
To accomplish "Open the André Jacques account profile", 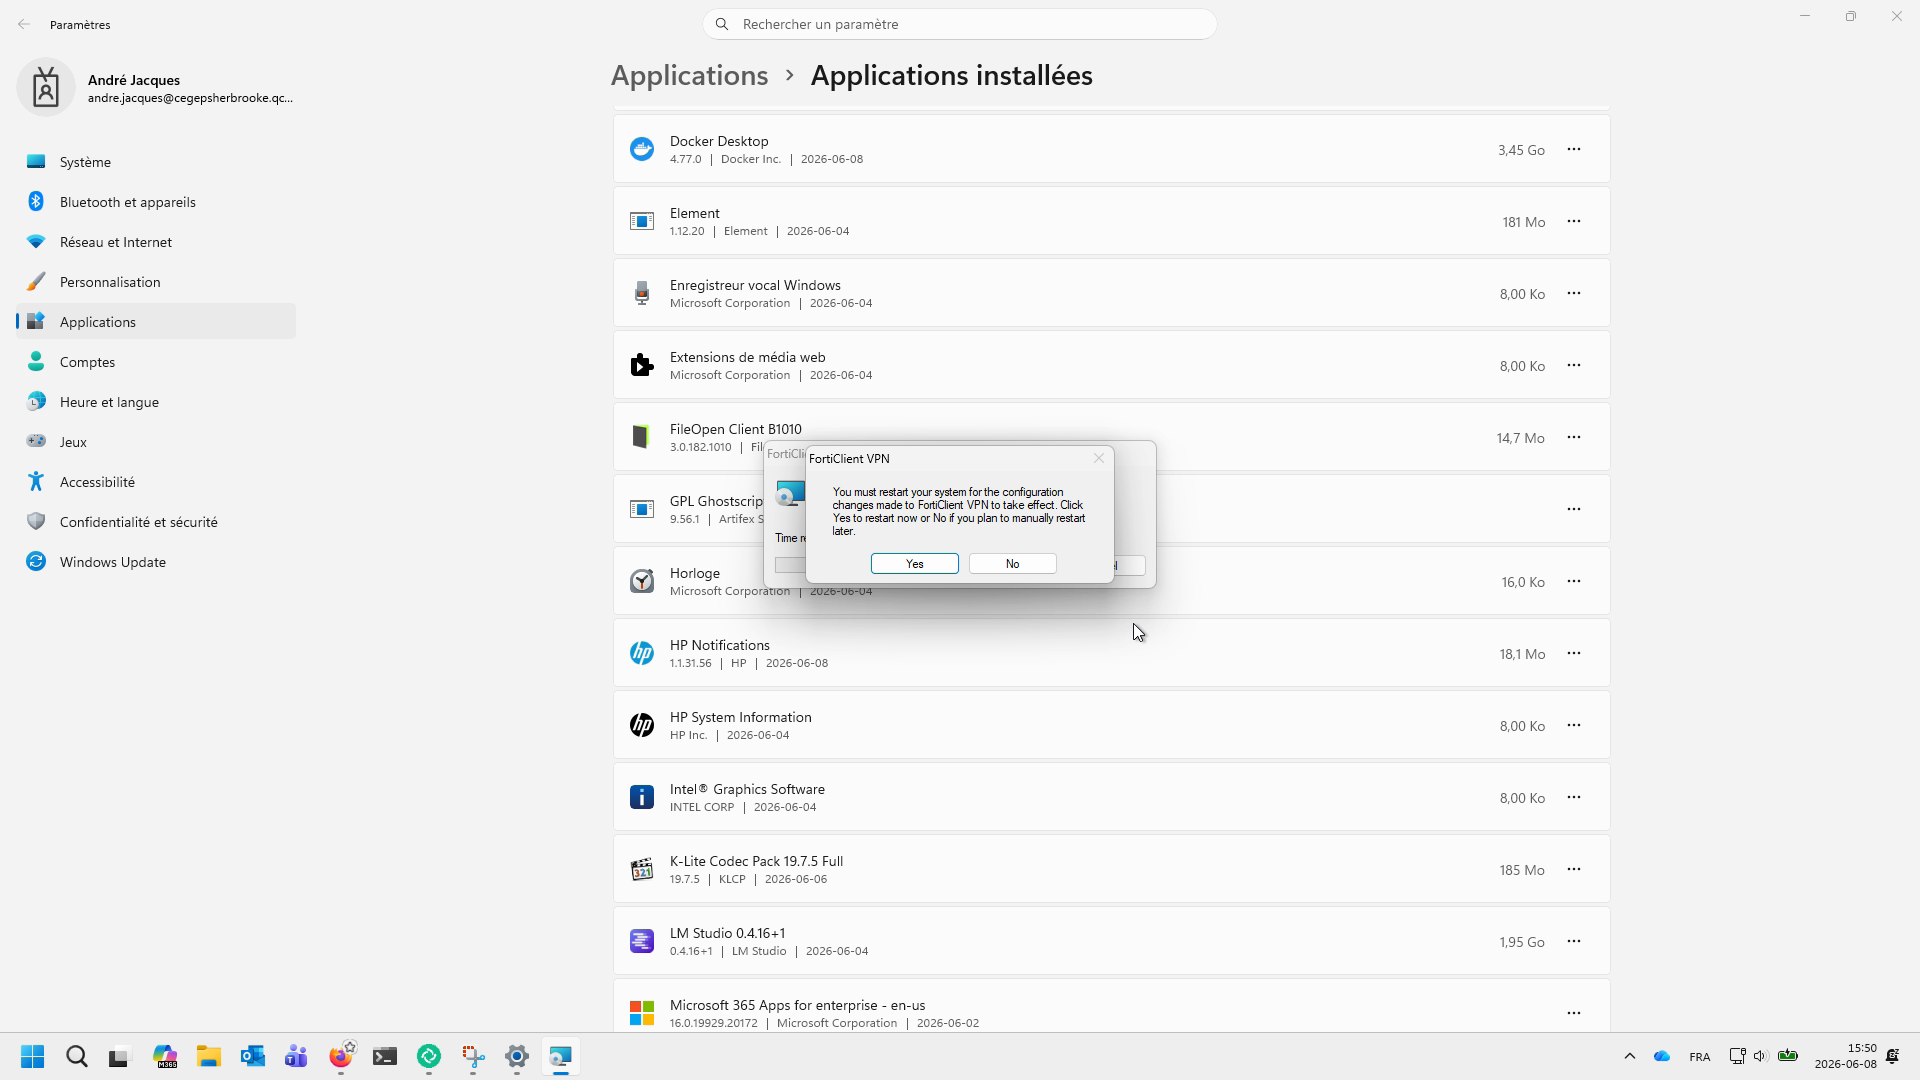I will (156, 88).
